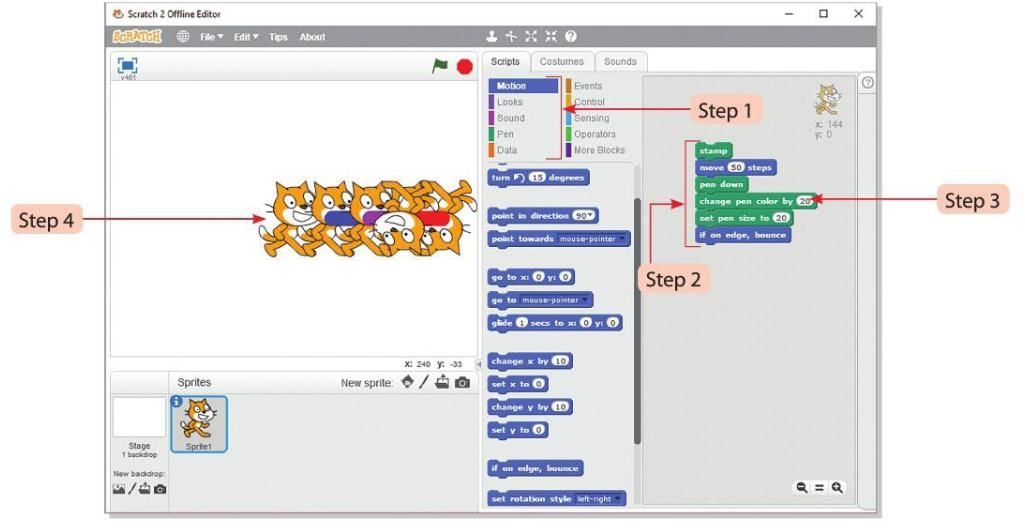The height and width of the screenshot is (530, 1025).
Task: Select the Duplicate stamp tool in toolbar
Action: click(x=492, y=37)
